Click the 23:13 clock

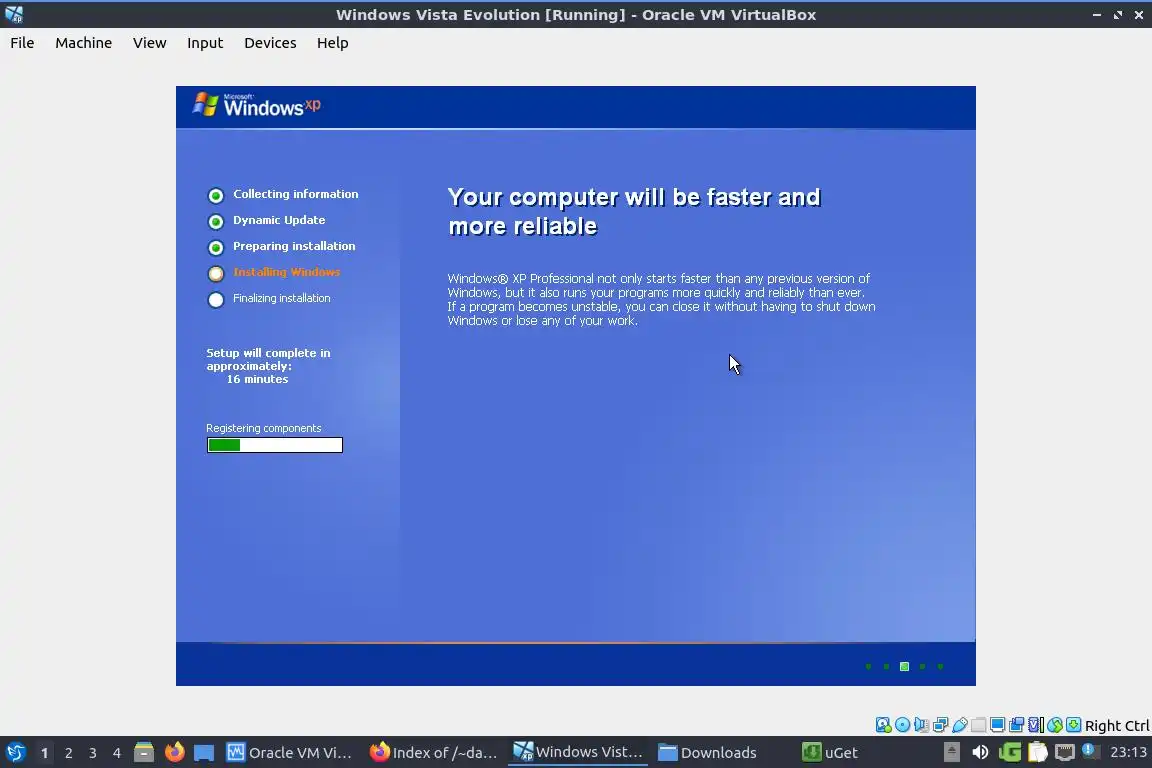click(1128, 752)
